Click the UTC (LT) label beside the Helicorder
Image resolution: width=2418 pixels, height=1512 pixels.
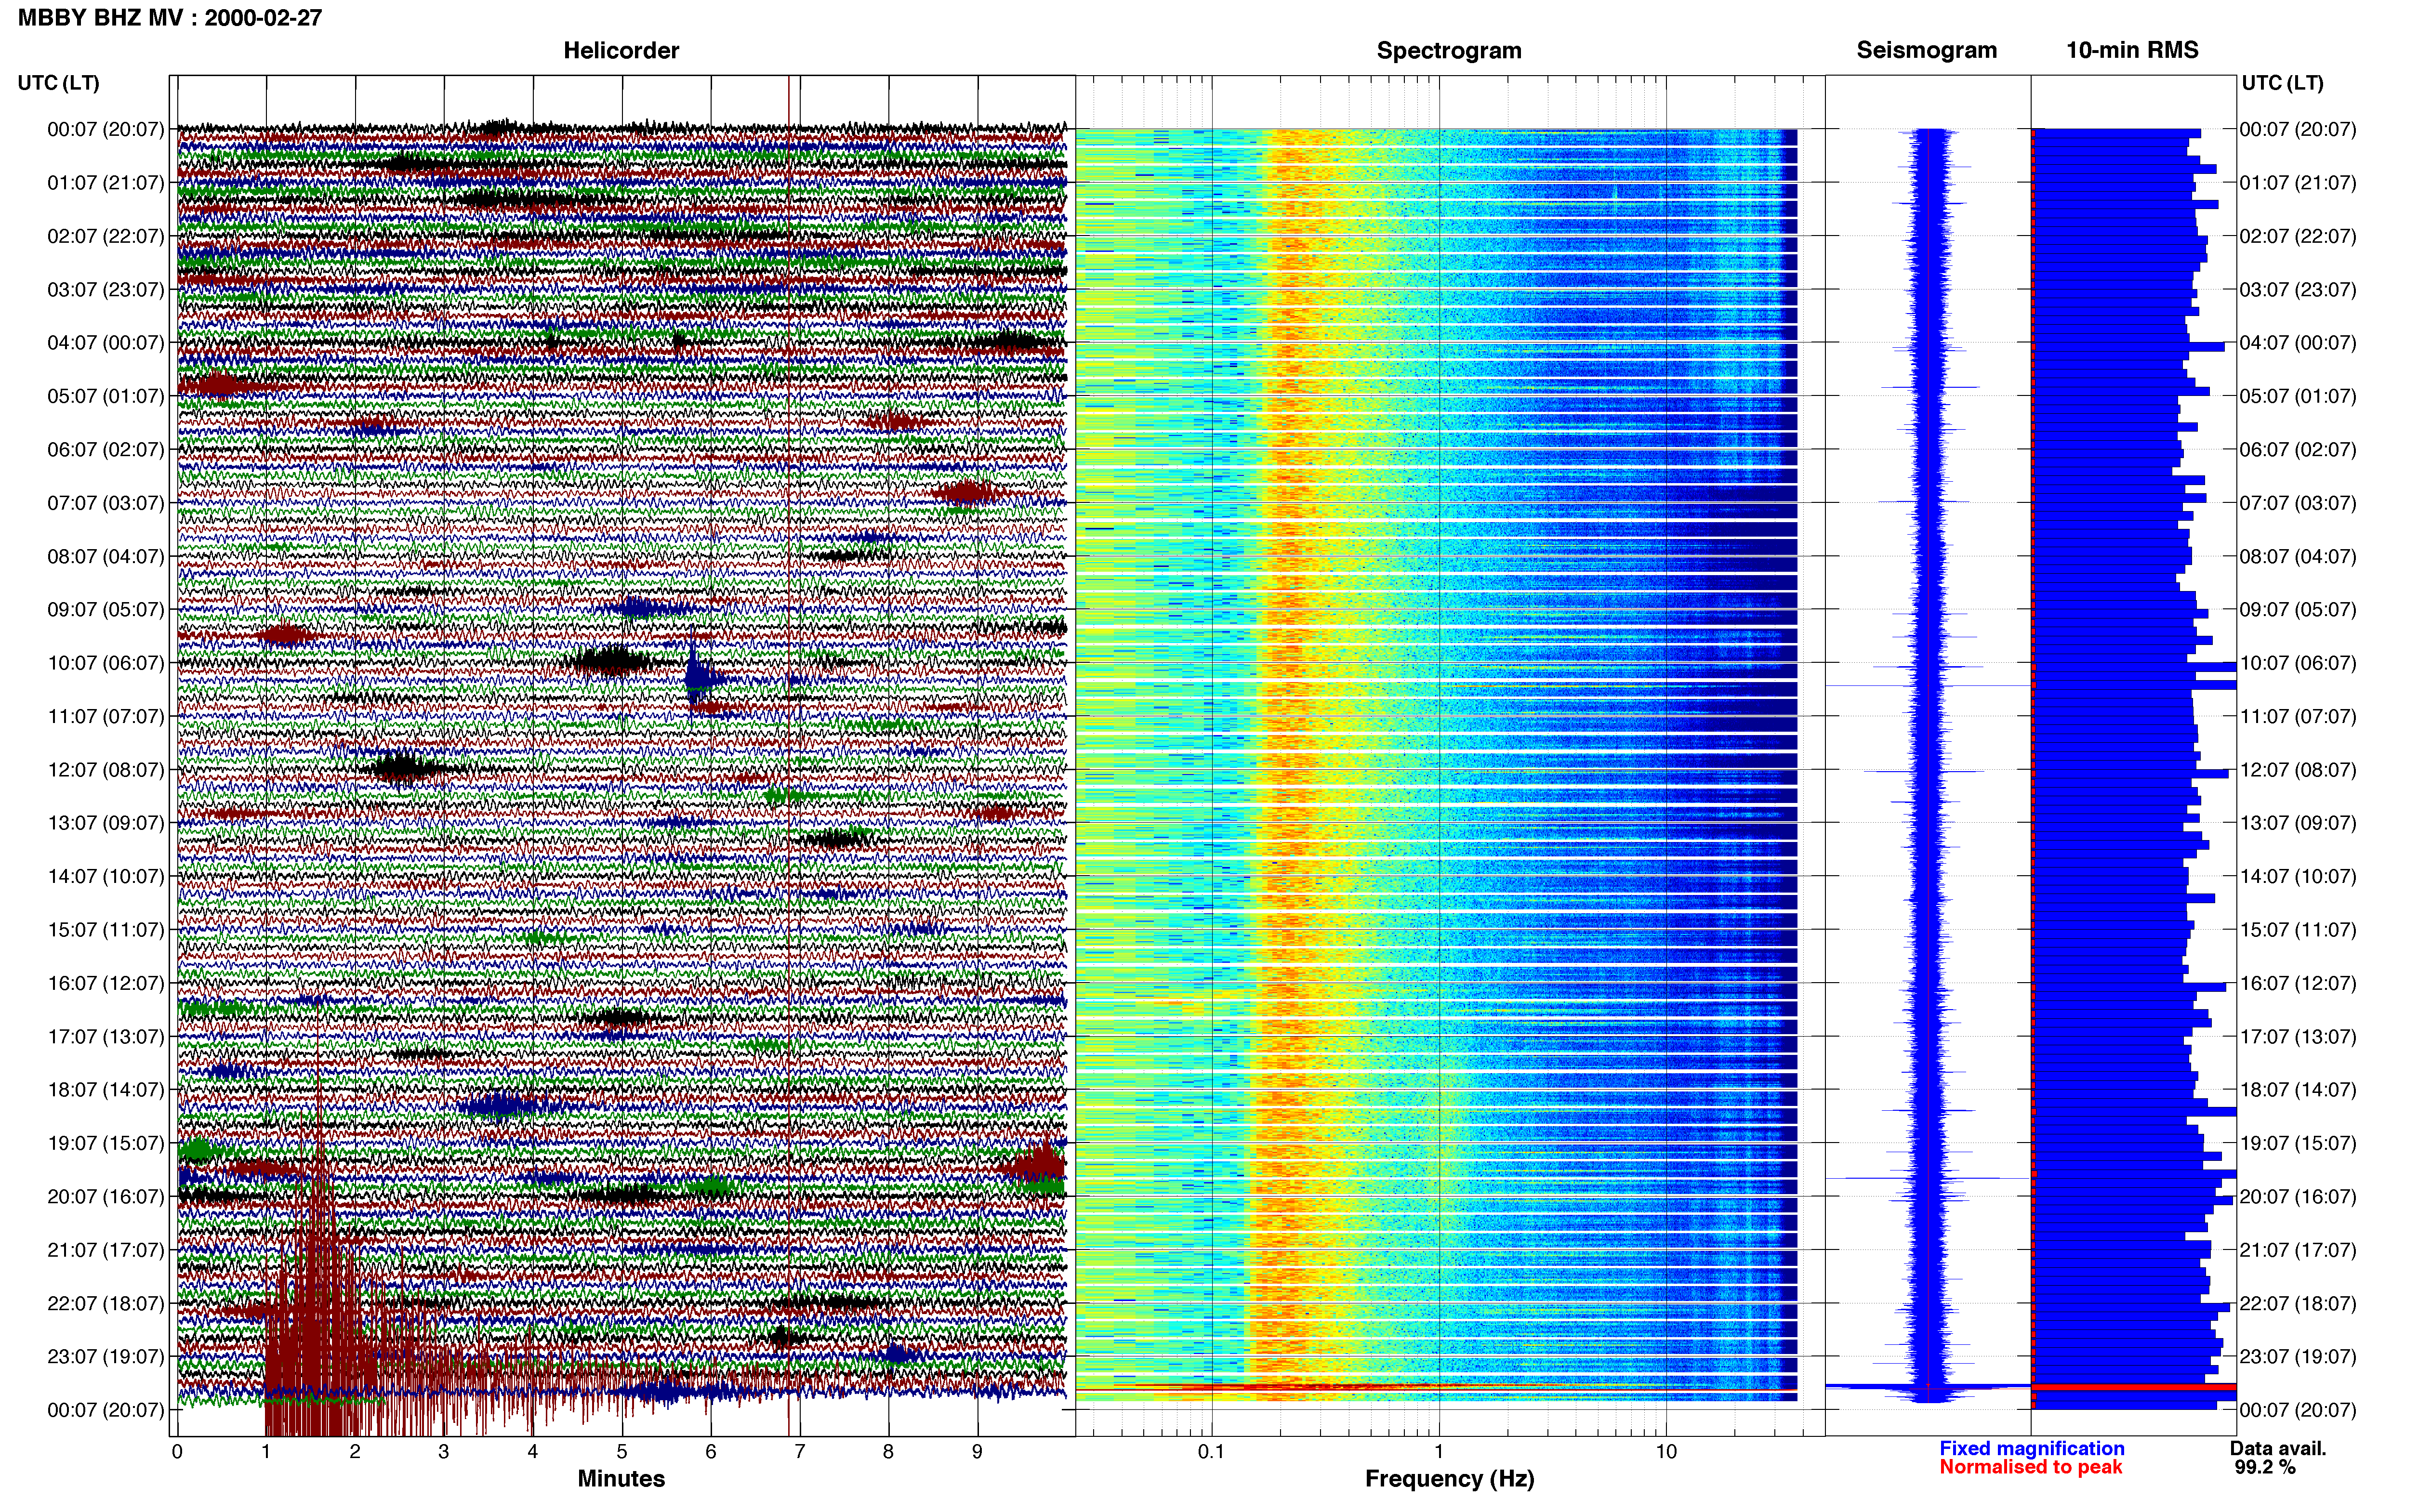[59, 83]
